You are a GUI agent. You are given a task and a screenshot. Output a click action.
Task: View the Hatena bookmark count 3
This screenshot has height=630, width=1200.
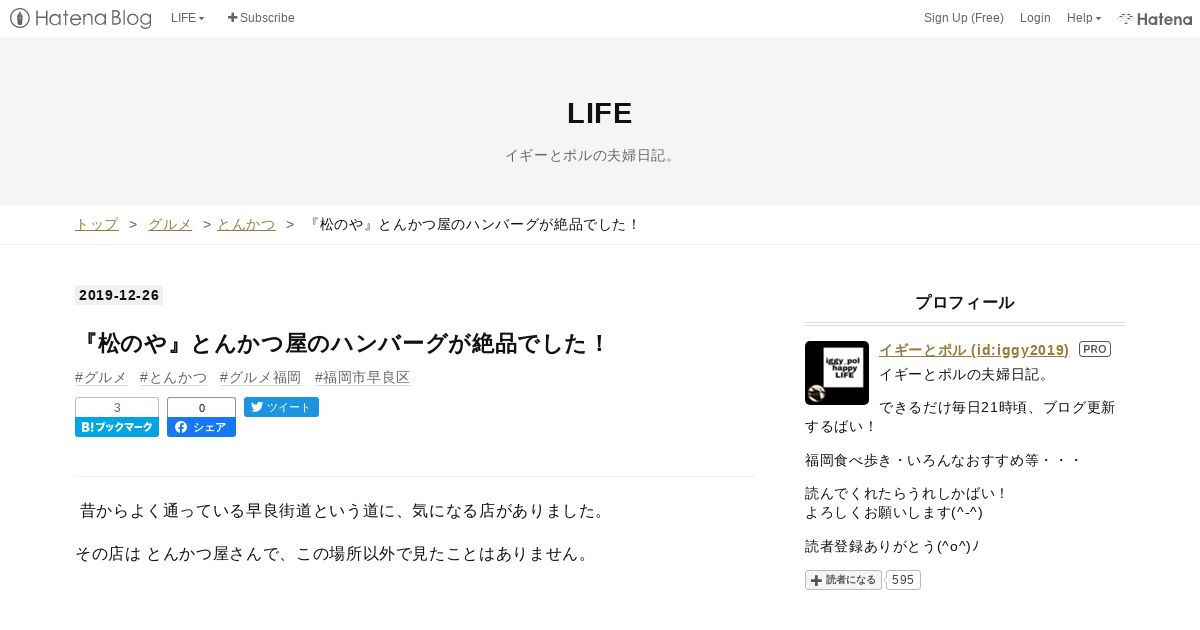click(117, 408)
